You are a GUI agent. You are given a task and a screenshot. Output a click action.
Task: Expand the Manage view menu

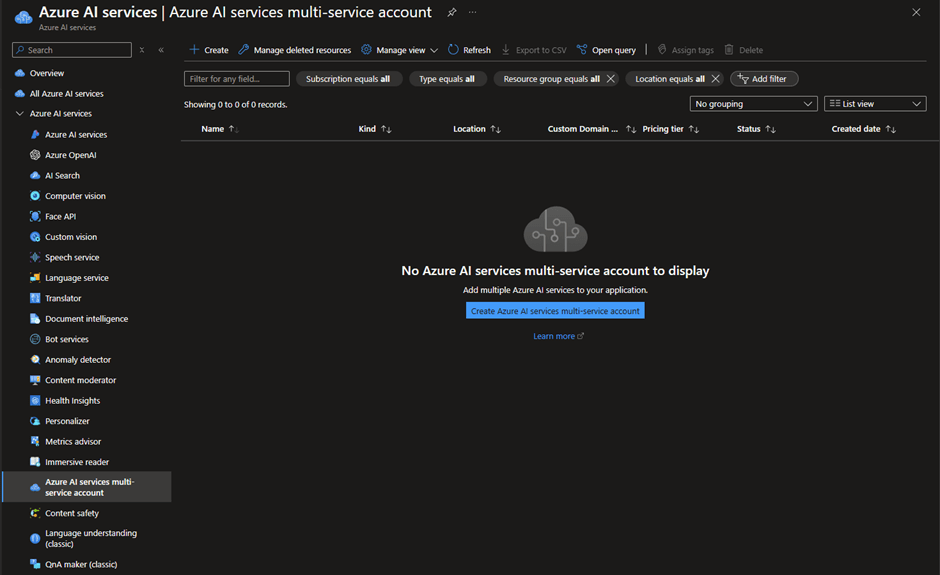(400, 50)
